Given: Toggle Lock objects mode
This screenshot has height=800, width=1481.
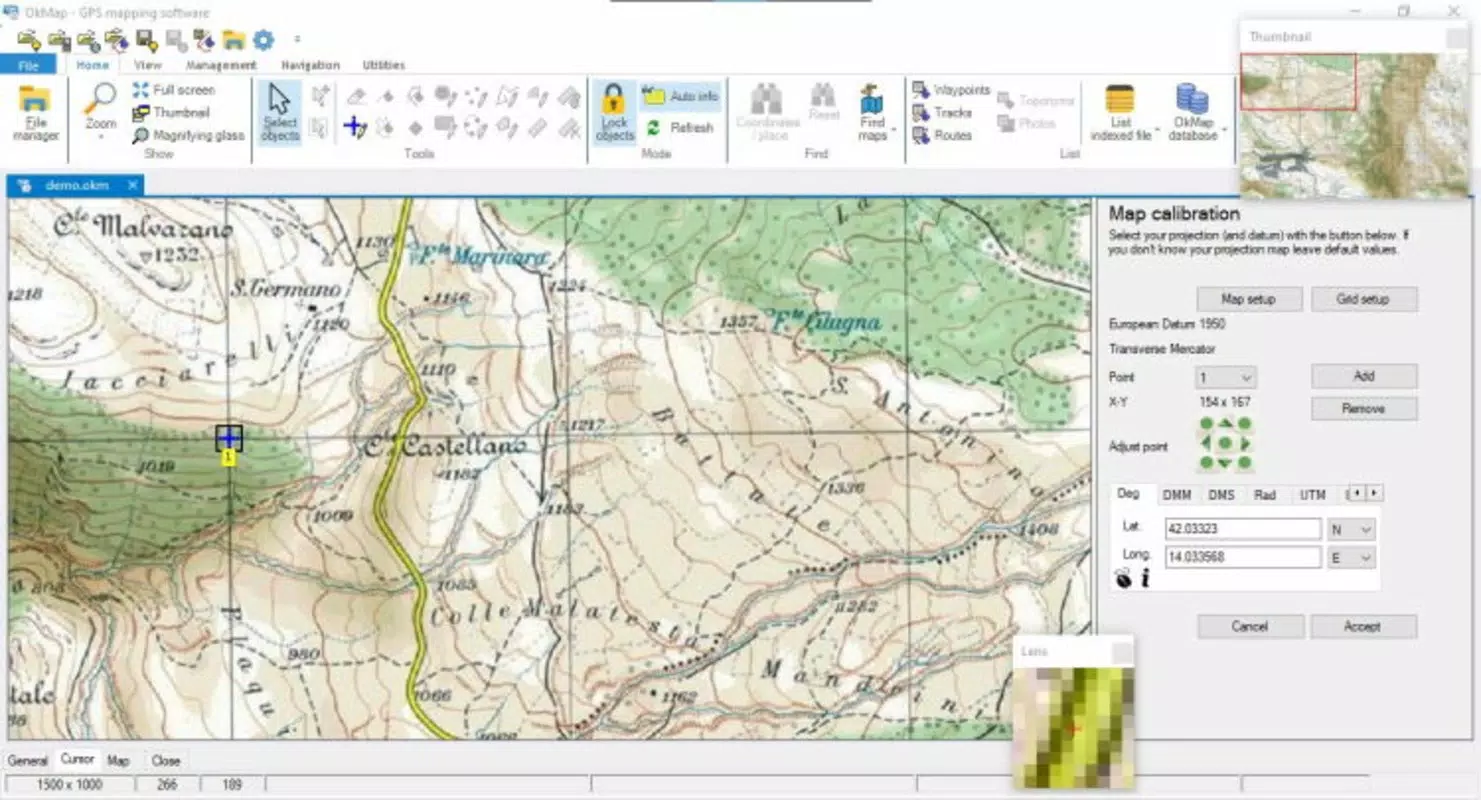Looking at the screenshot, I should [614, 113].
